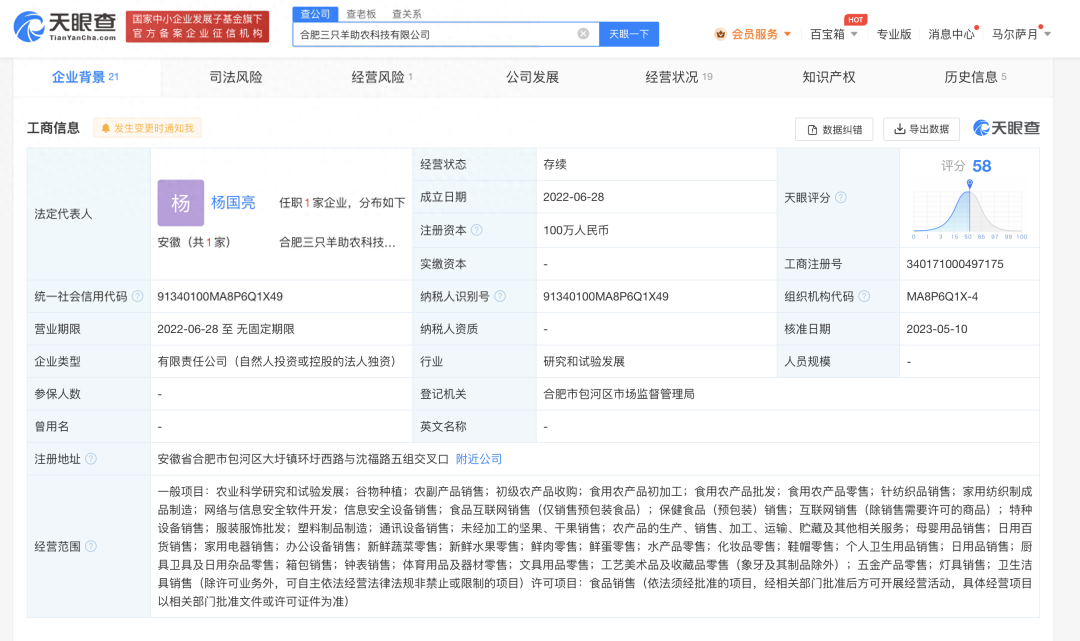Screen dimensions: 1080x641
Task: Click help icon next to 天眼评分
Action: [841, 198]
